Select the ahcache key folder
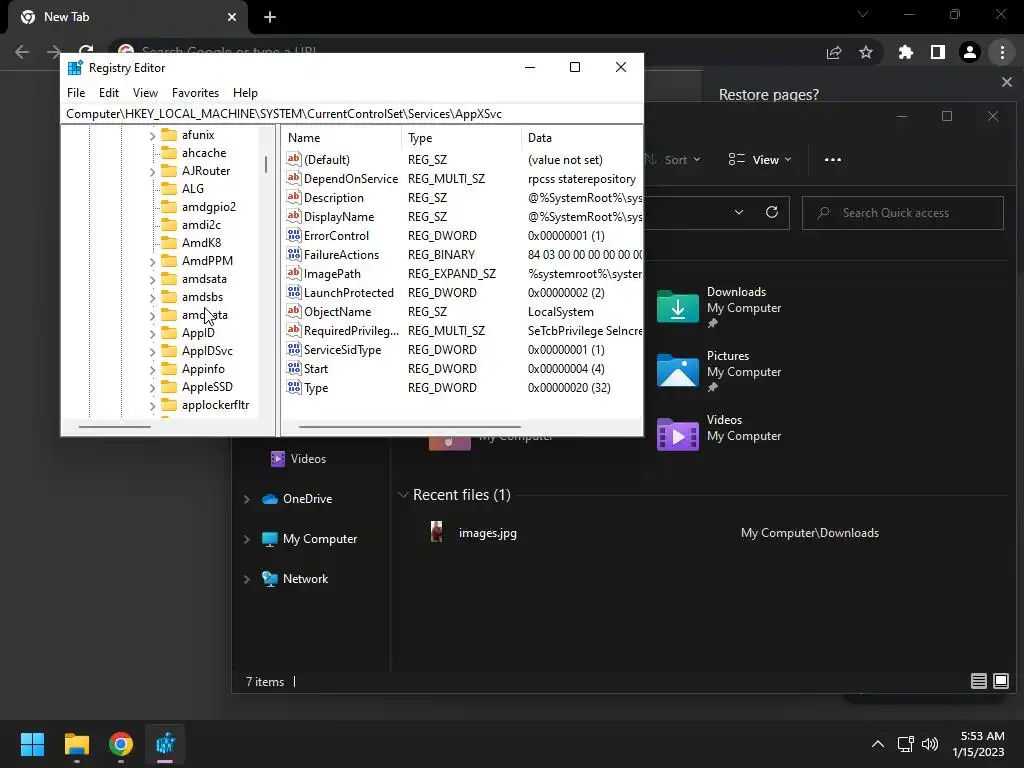1024x768 pixels. (193, 153)
